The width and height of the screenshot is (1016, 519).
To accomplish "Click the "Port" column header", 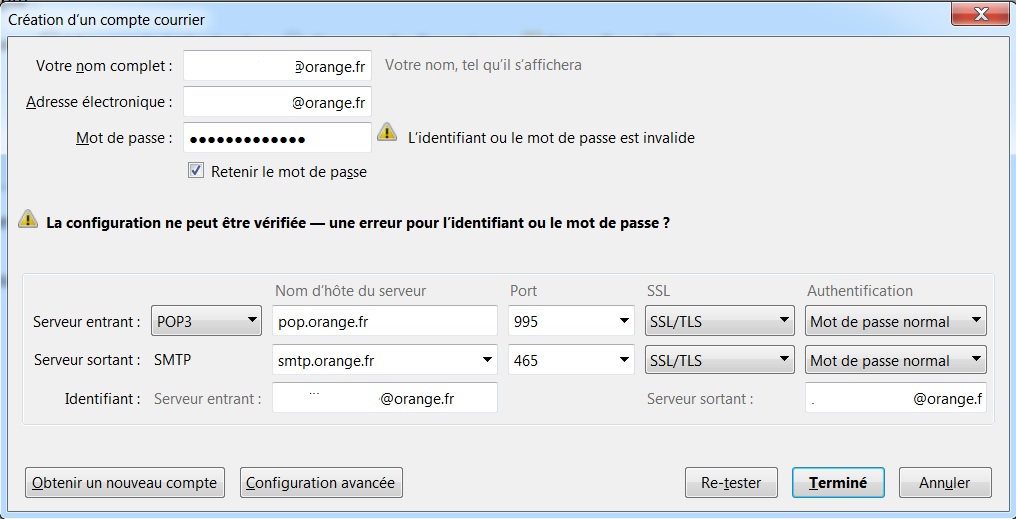I will [524, 291].
